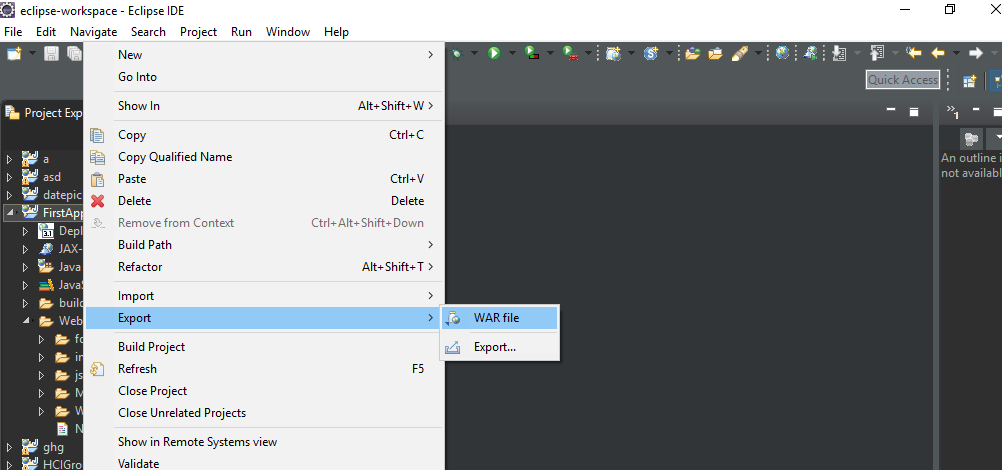Viewport: 1002px width, 470px height.
Task: Switch to the Project Explorer tab
Action: tap(43, 113)
